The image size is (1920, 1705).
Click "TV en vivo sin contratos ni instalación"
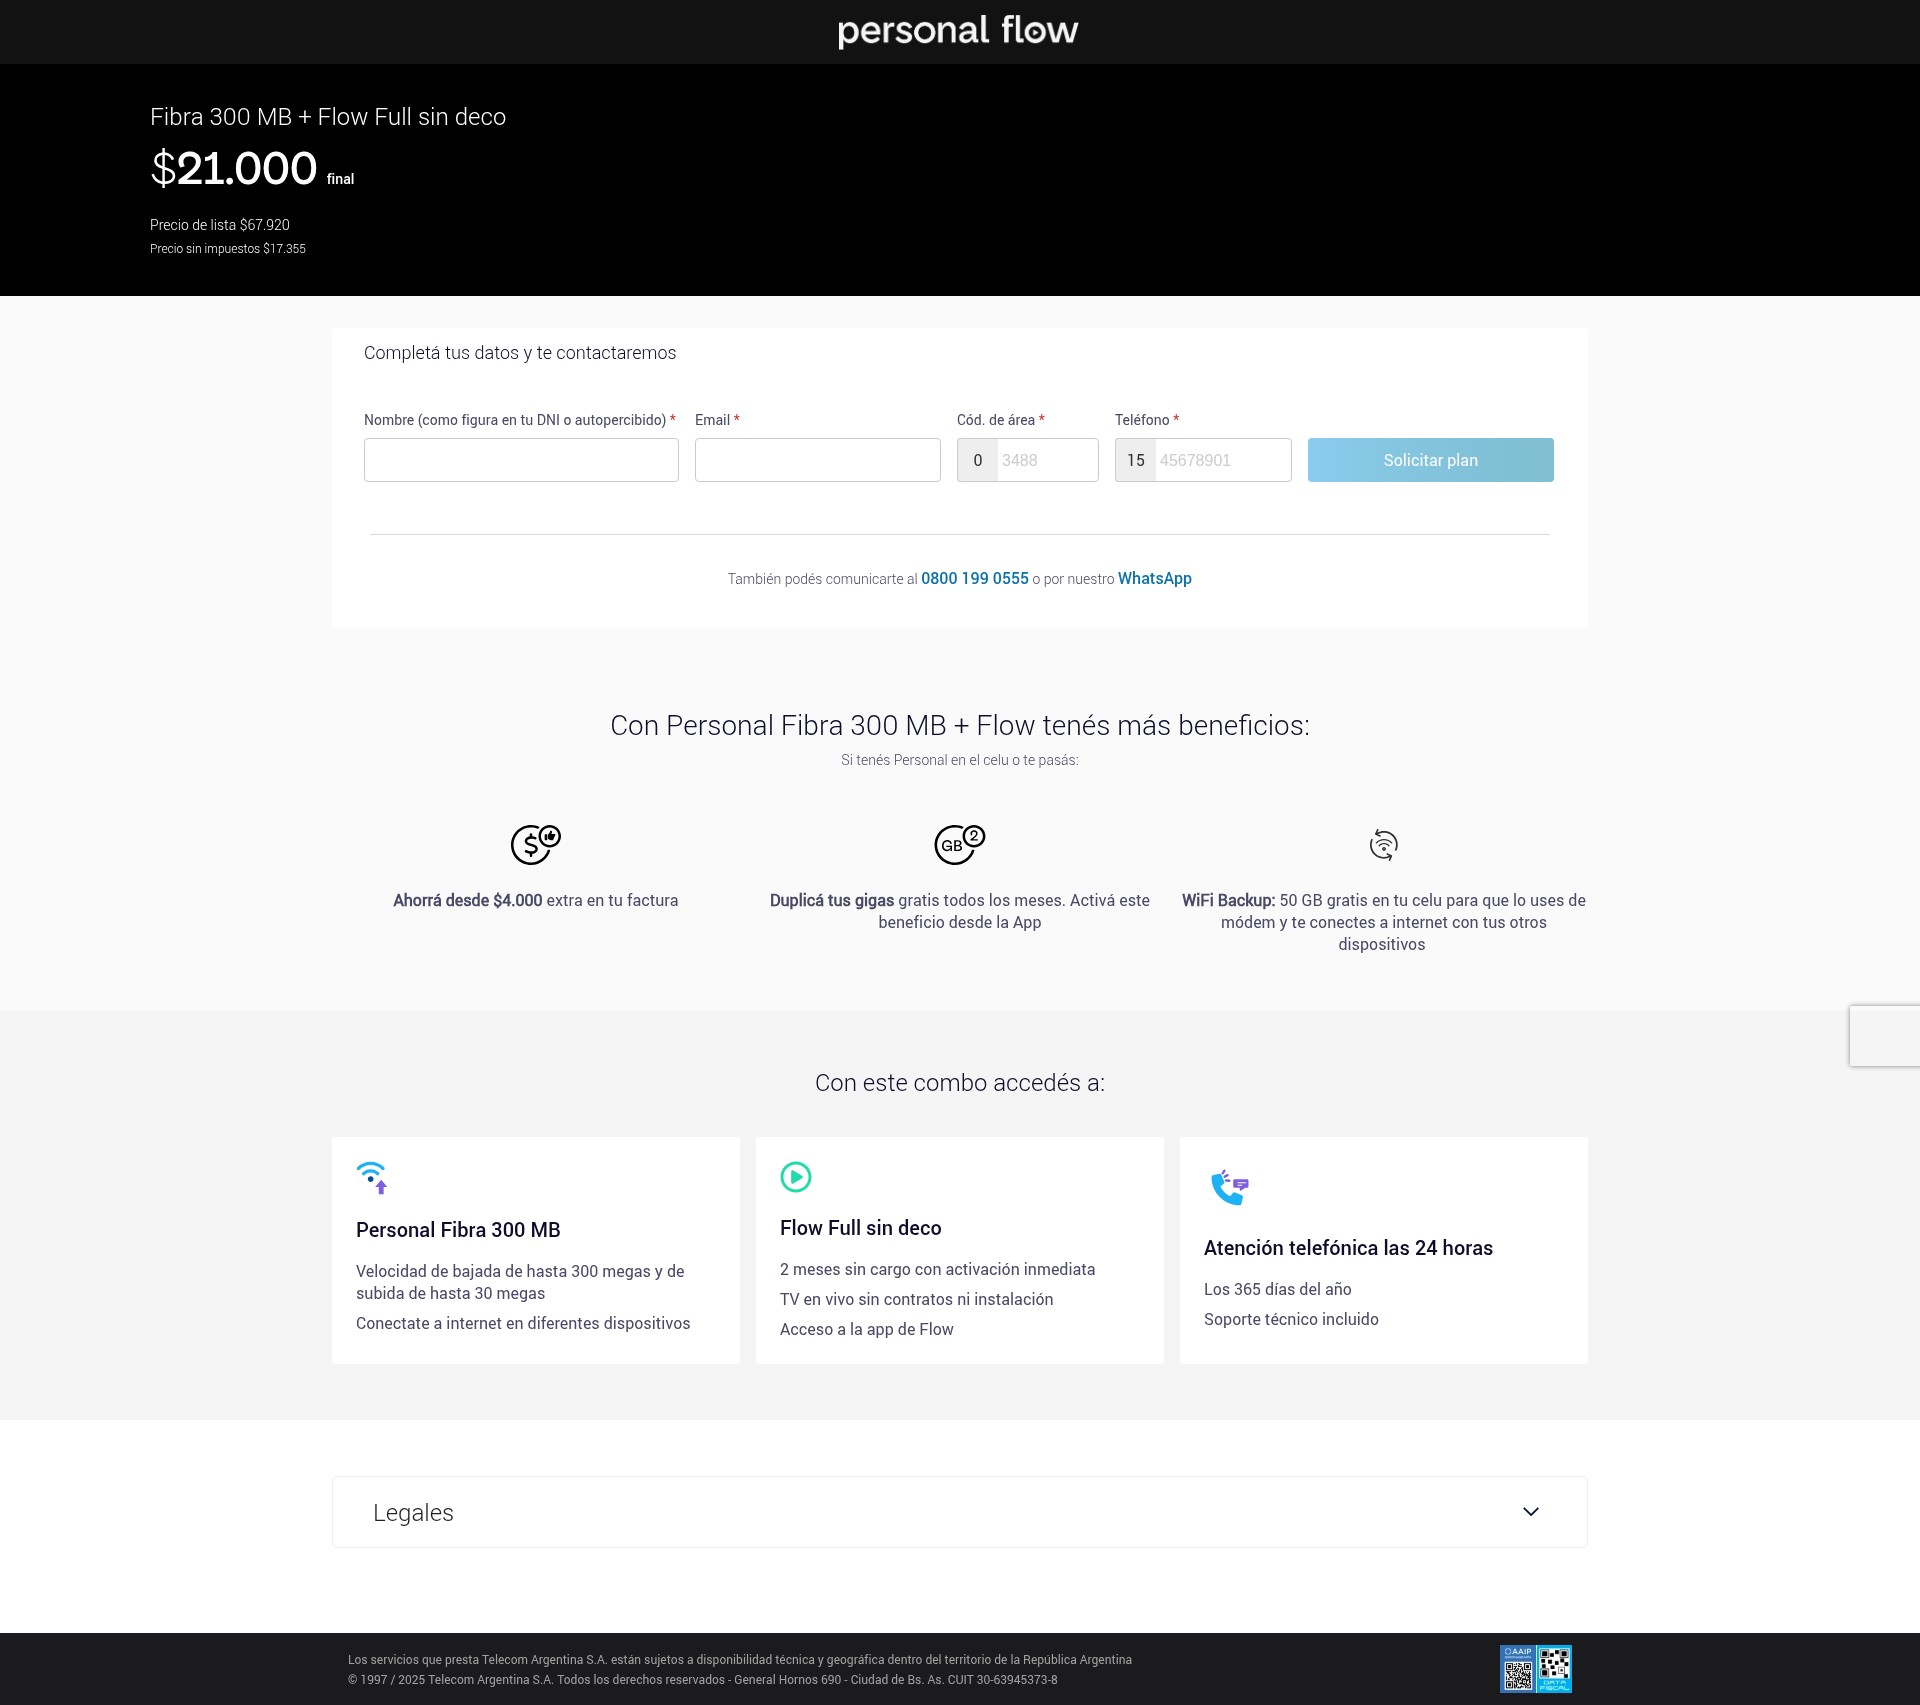pos(917,1299)
